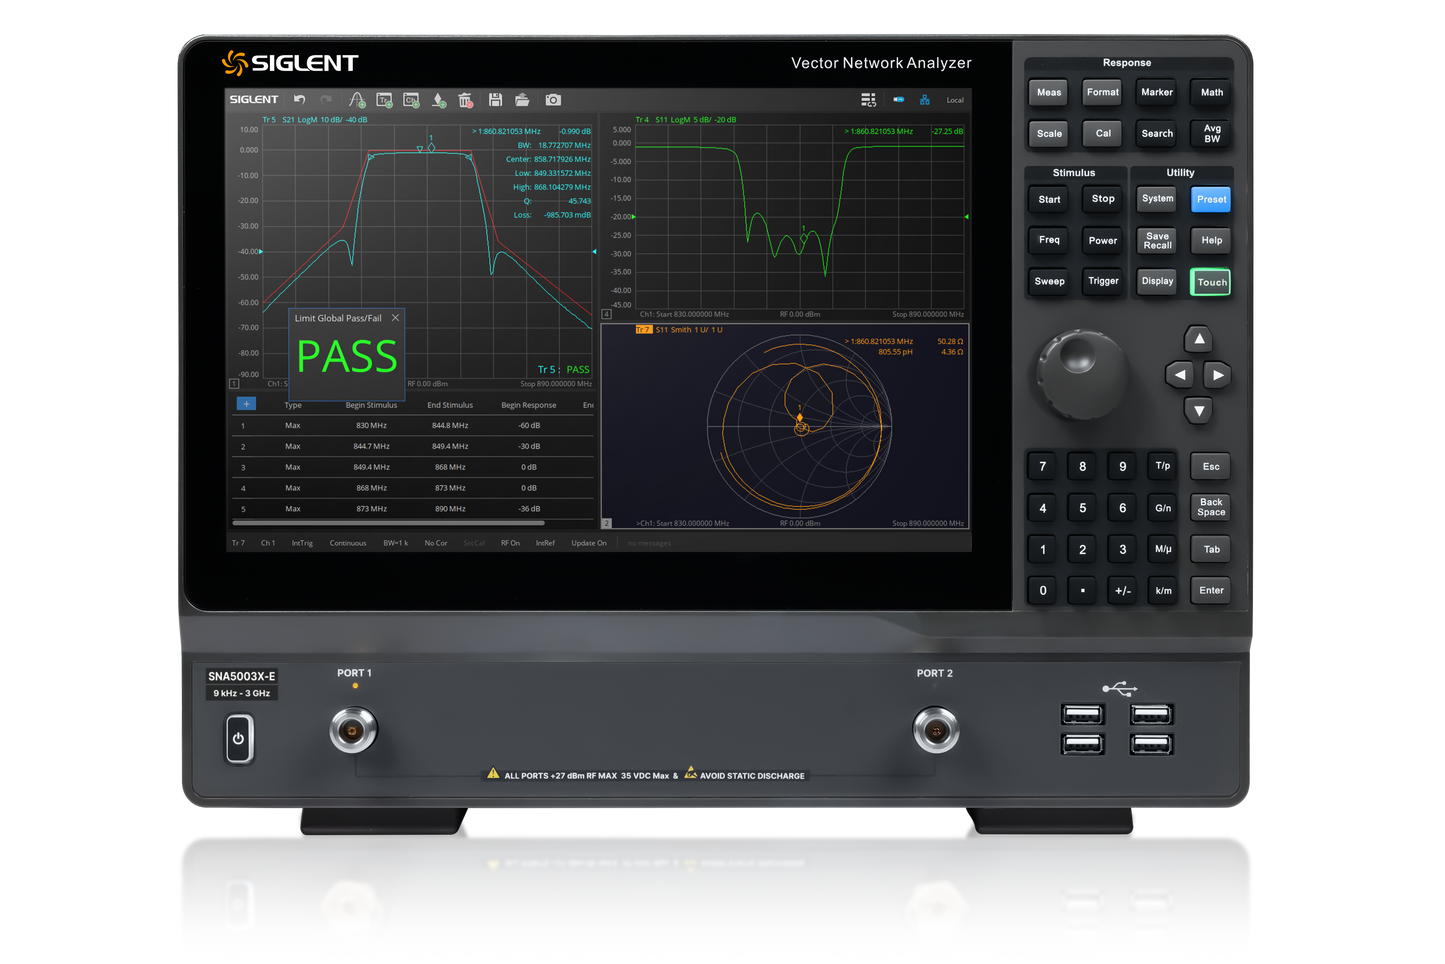This screenshot has height=964, width=1445.
Task: Click the add marker icon in toolbar
Action: (x=439, y=100)
